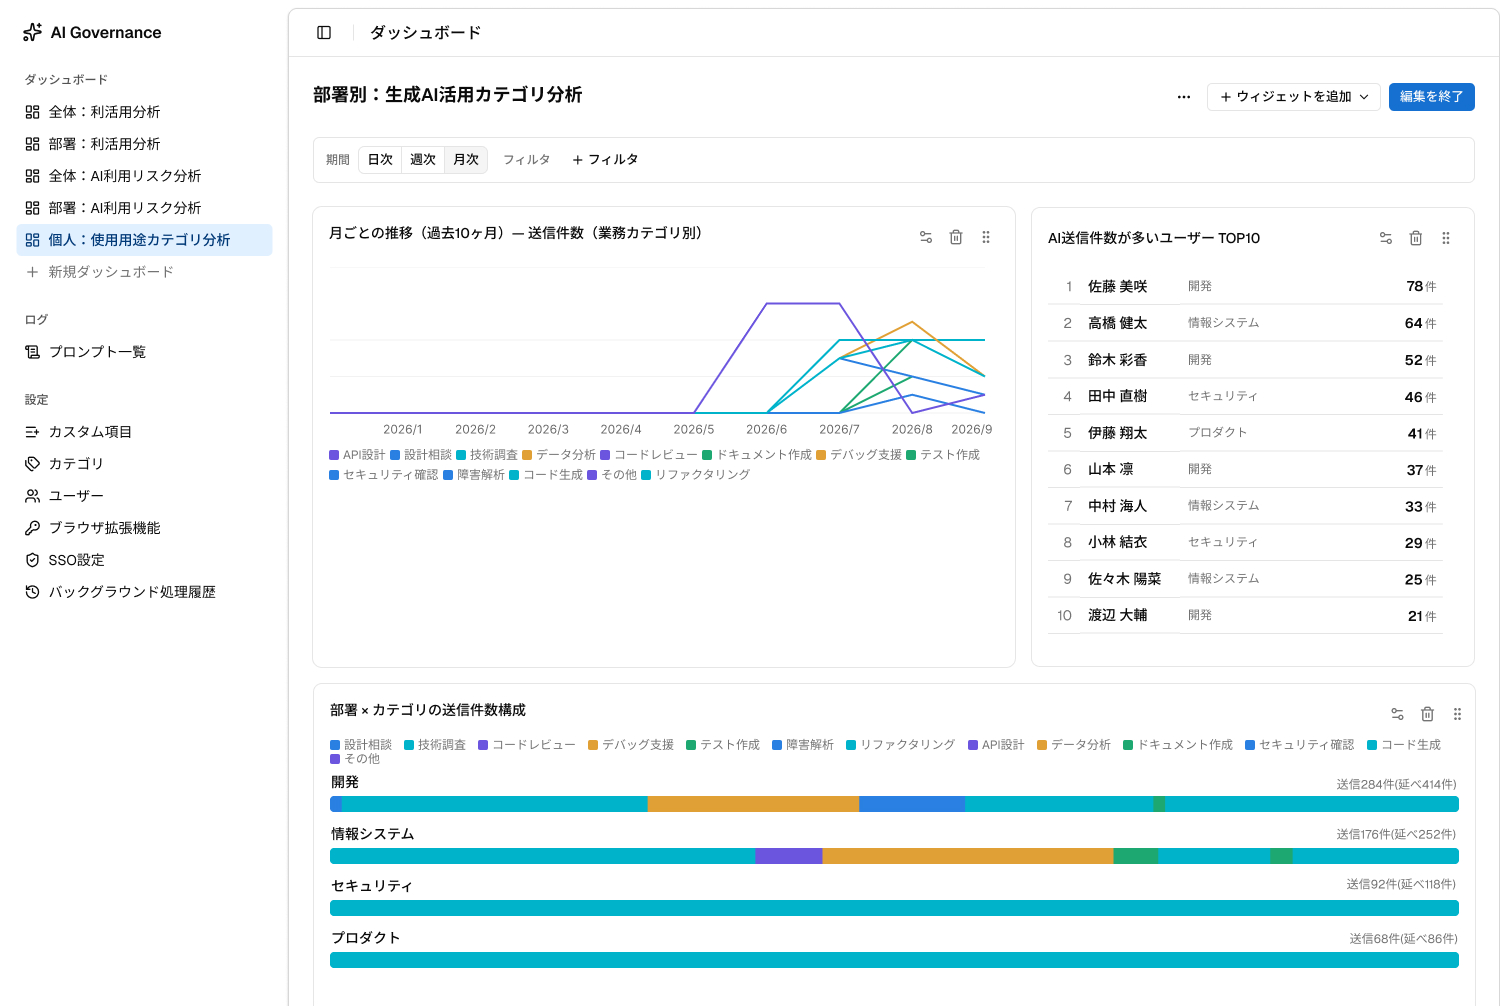Screen dimensions: 1500x1007
Task: Click the セキュリティ department bar
Action: coord(894,908)
